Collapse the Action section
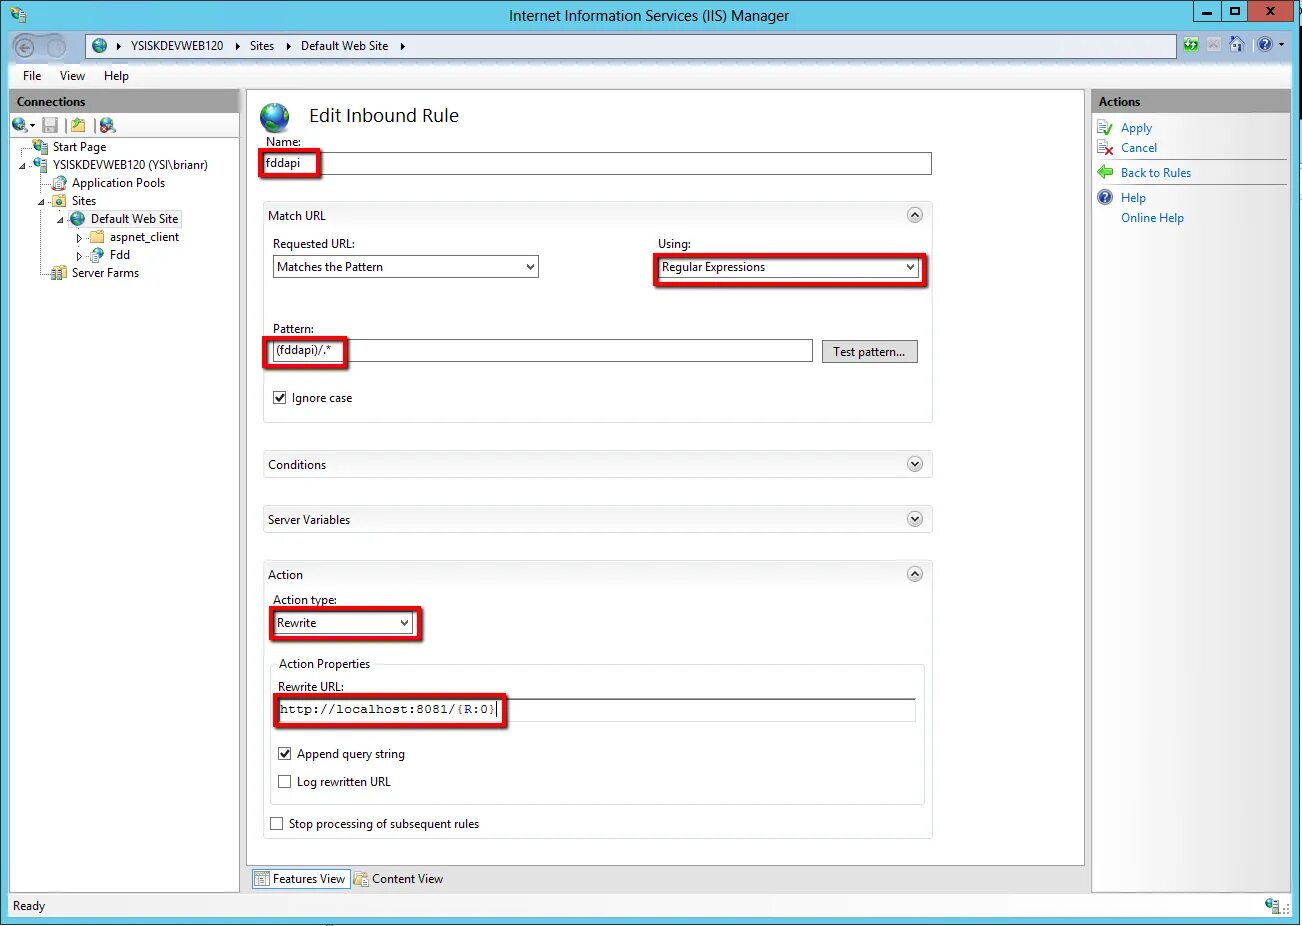 coord(915,574)
